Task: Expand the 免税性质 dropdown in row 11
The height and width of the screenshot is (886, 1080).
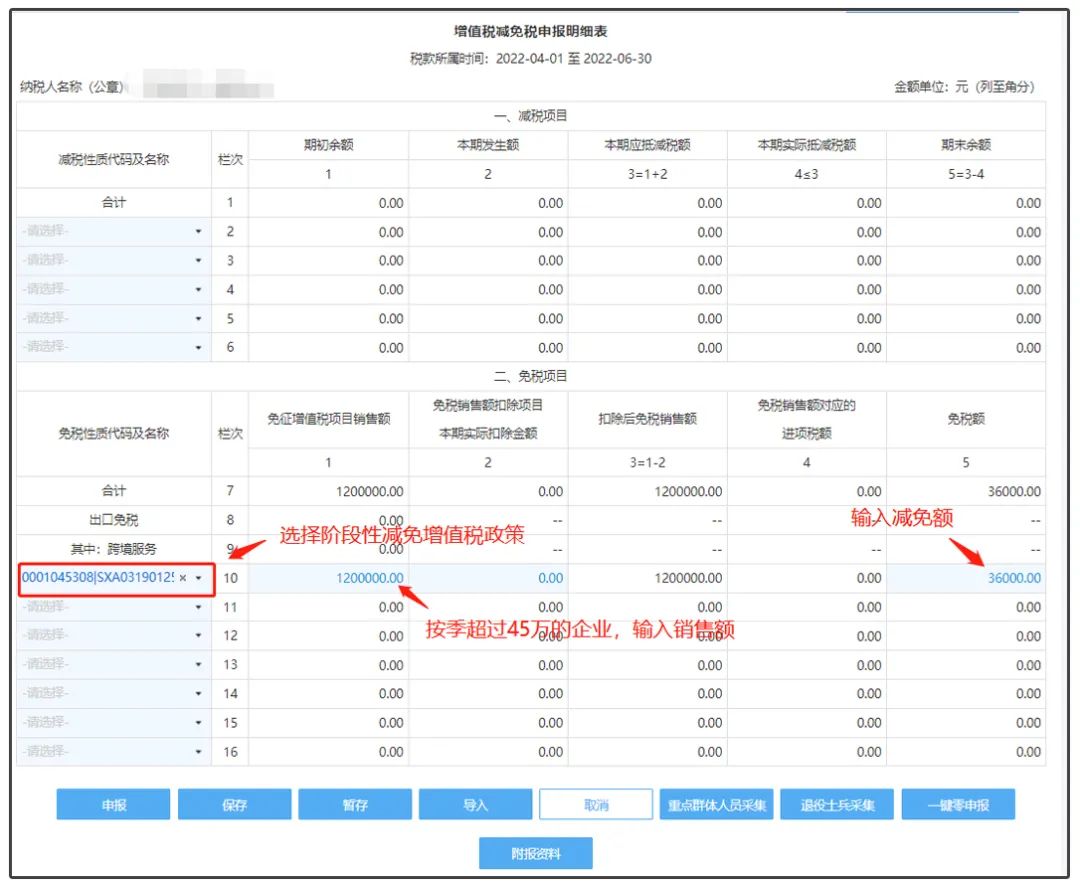Action: point(198,607)
